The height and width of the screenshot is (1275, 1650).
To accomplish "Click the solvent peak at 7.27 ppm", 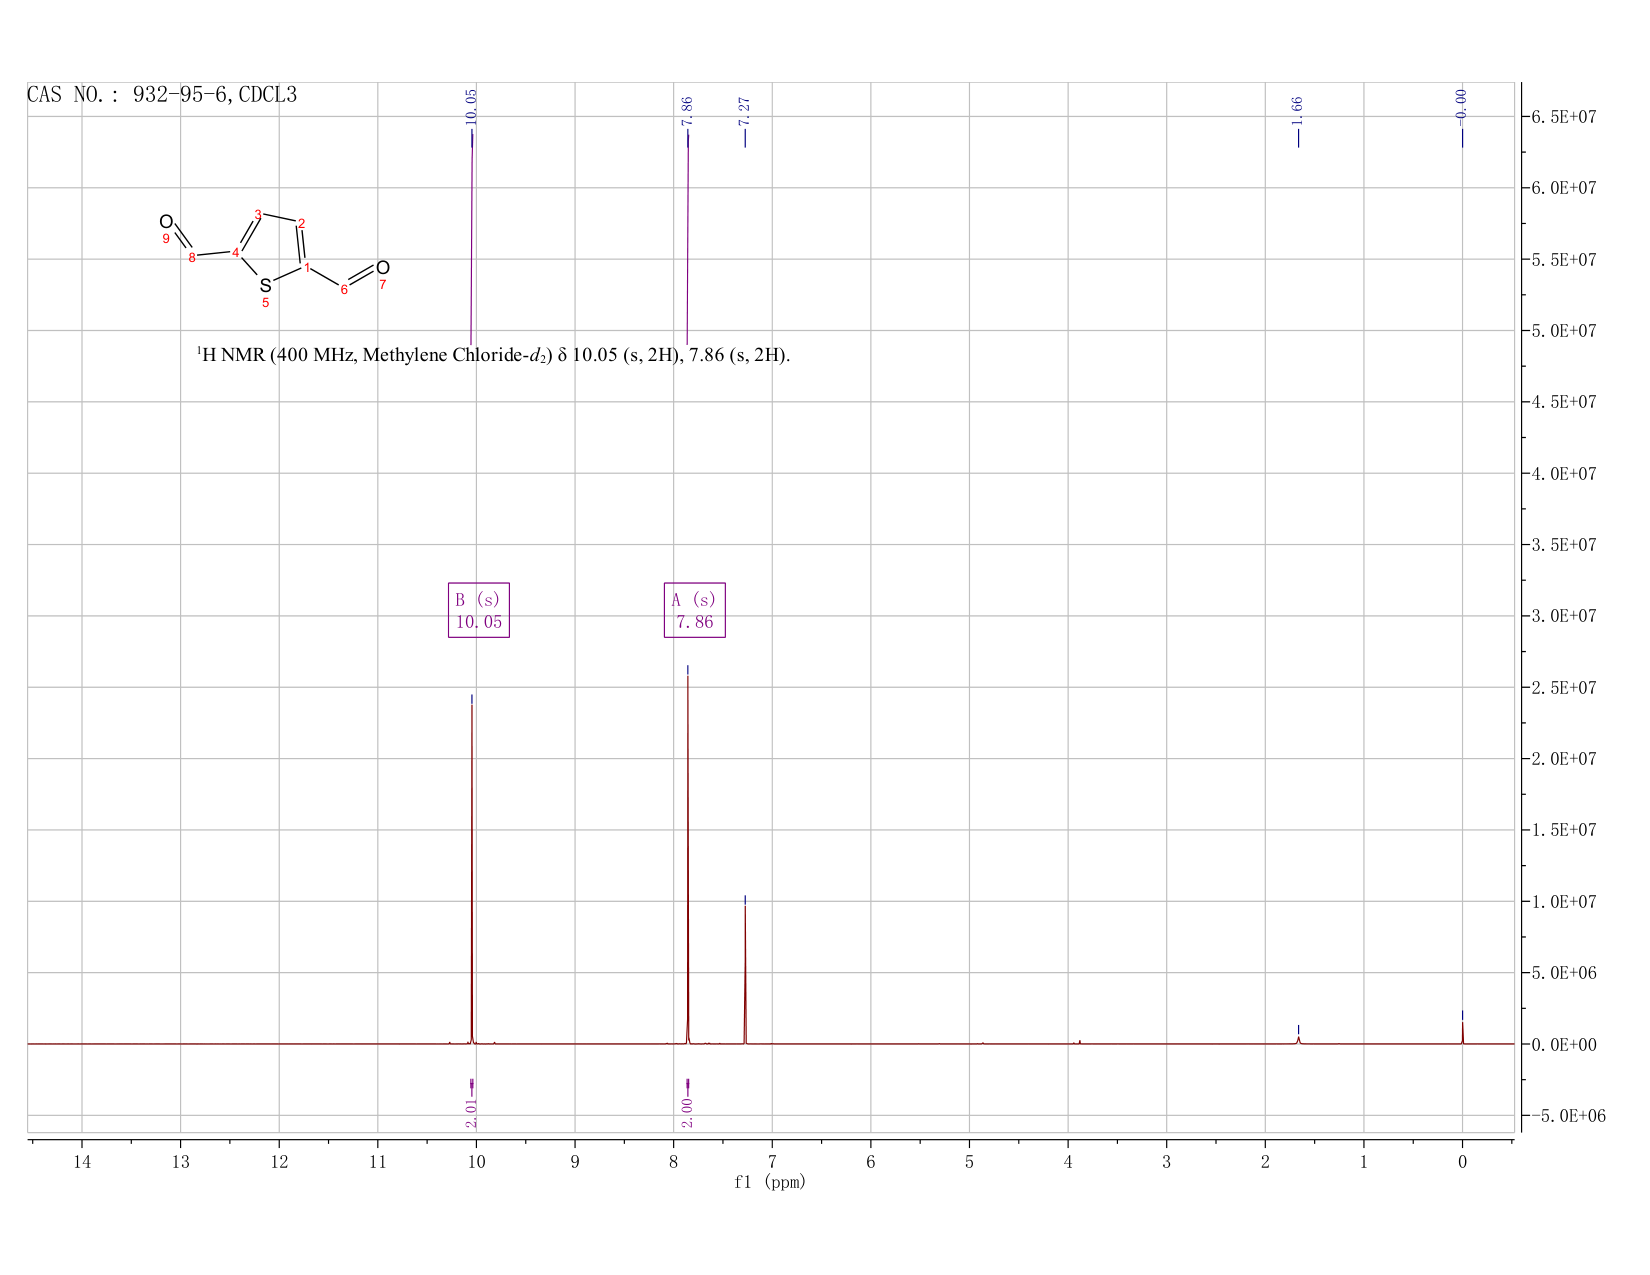I will tap(745, 975).
